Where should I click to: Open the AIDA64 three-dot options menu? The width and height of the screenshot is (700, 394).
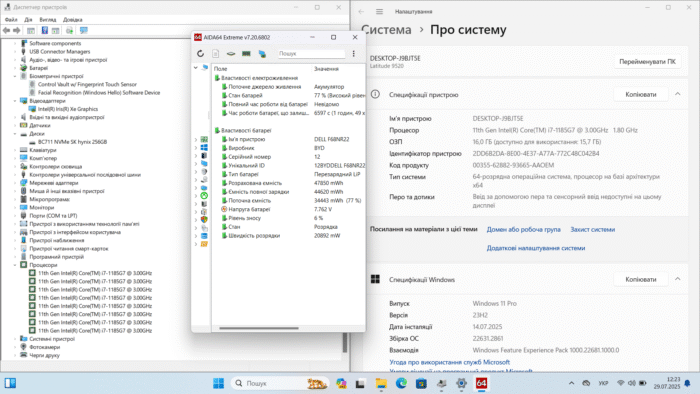pyautogui.click(x=354, y=54)
